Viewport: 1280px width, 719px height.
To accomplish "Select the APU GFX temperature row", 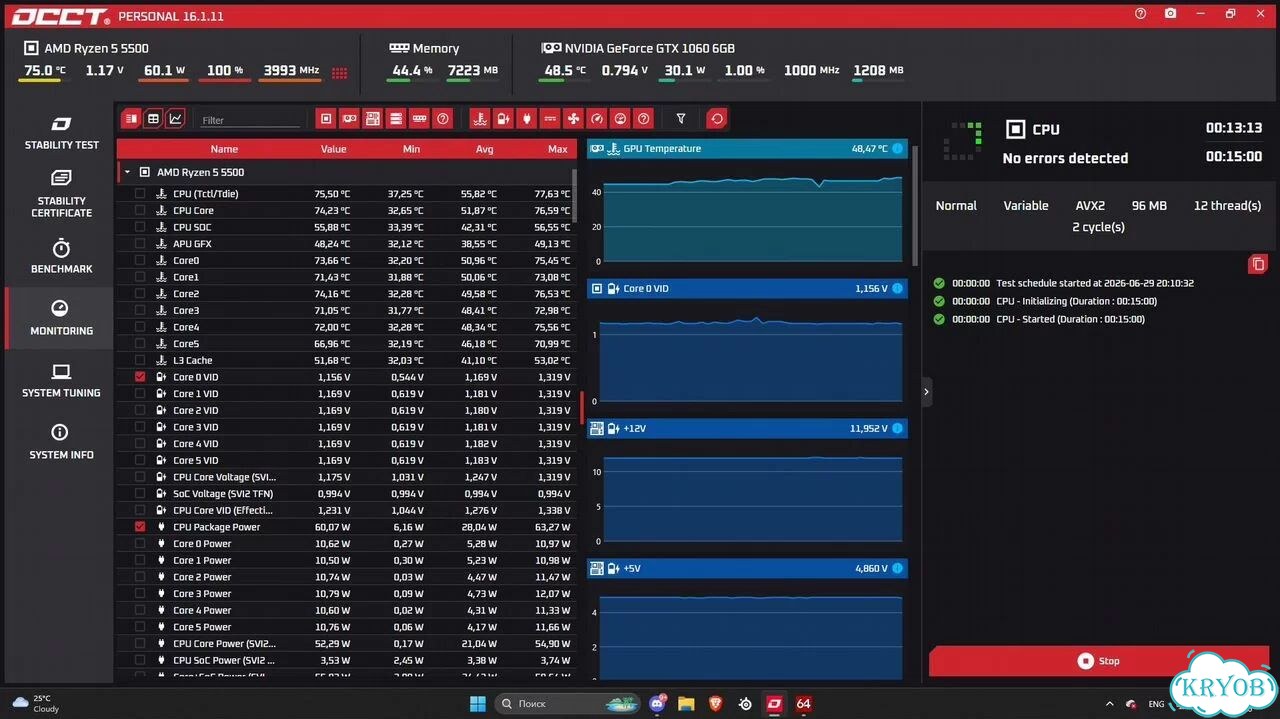I will (346, 244).
